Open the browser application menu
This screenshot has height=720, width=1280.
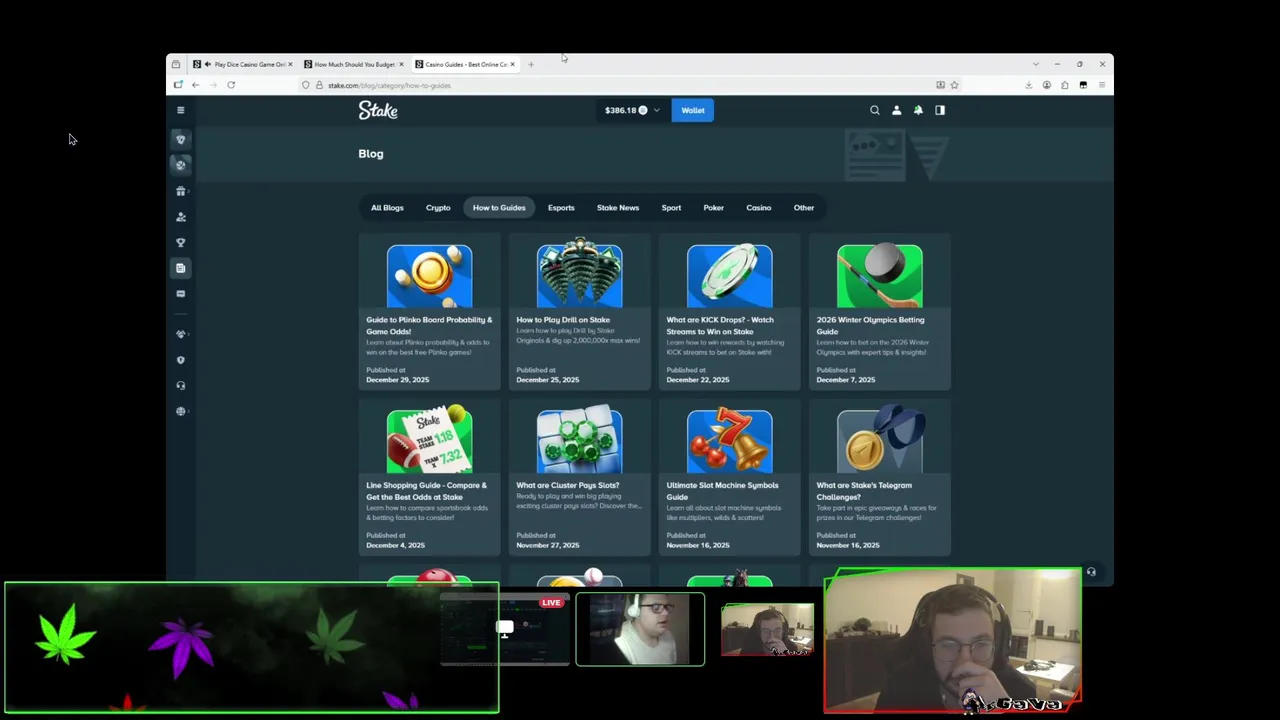click(x=1102, y=85)
